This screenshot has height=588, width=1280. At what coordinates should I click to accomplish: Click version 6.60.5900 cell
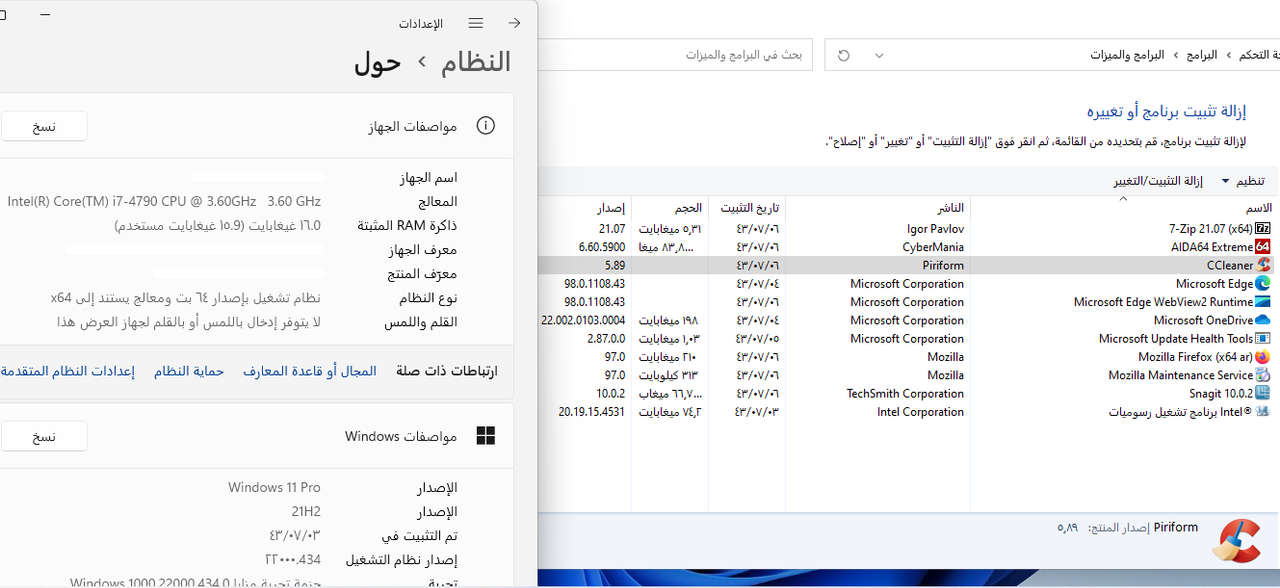pos(602,247)
